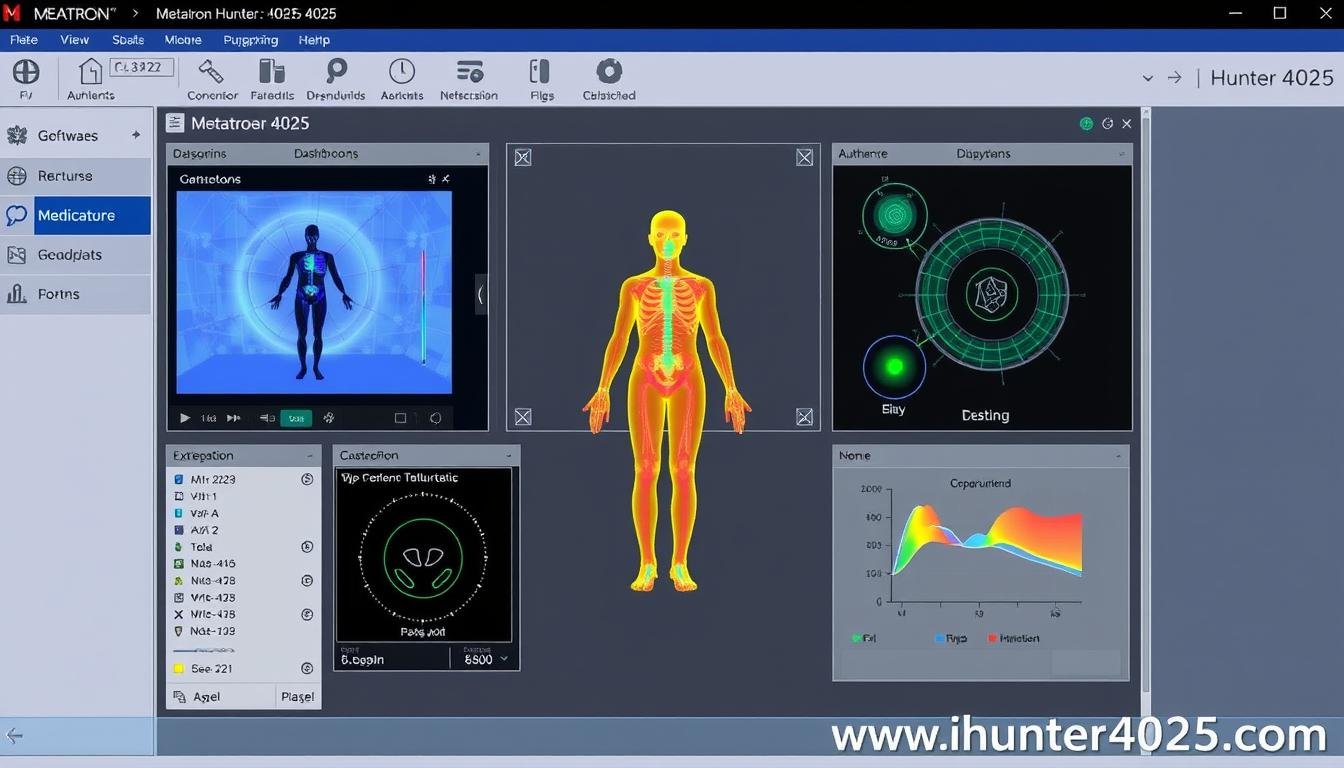
Task: Enable the circle toggle next to See 221
Action: pyautogui.click(x=307, y=668)
